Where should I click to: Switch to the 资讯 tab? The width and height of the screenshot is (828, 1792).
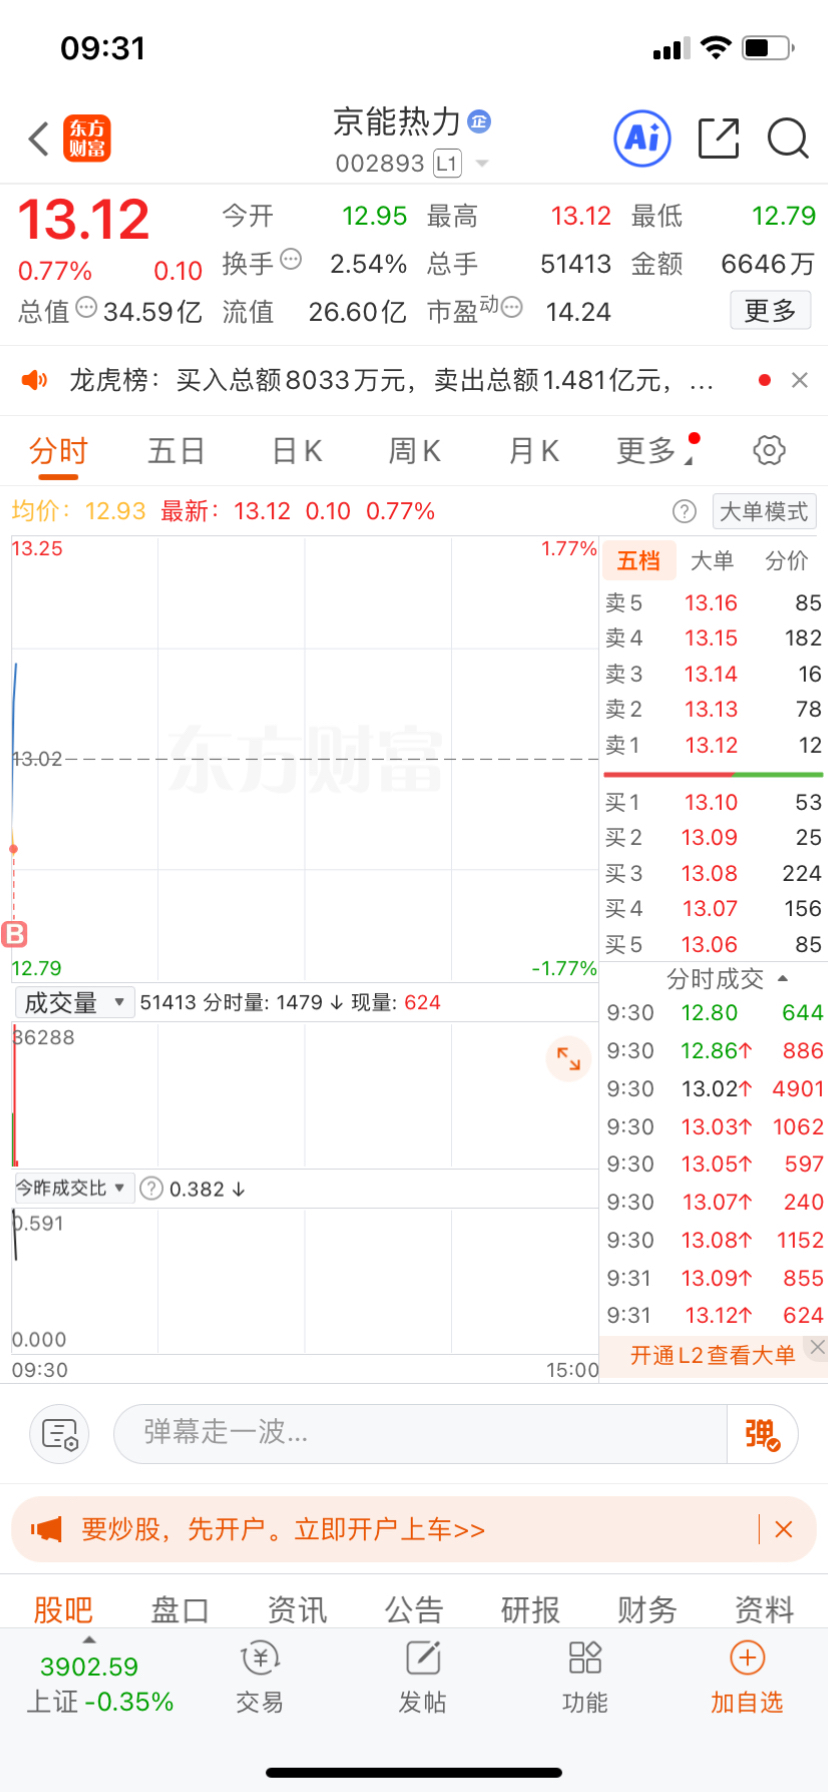pyautogui.click(x=297, y=1609)
